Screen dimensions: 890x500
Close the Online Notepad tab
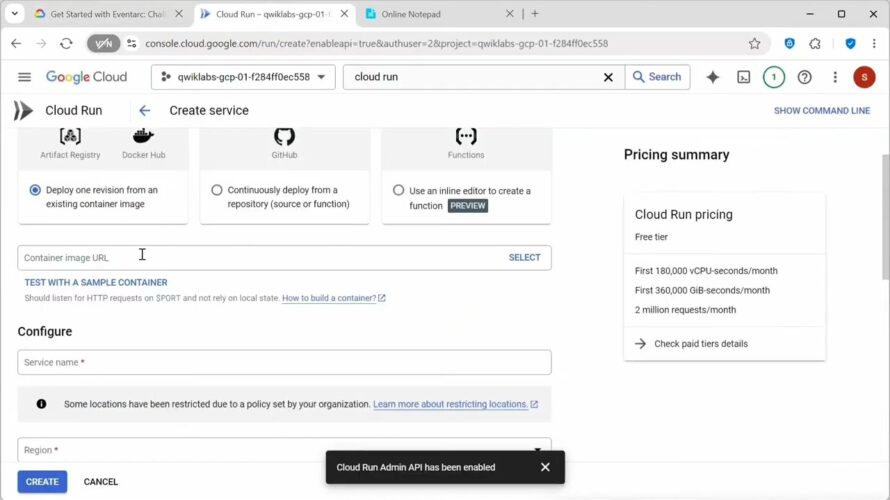509,14
